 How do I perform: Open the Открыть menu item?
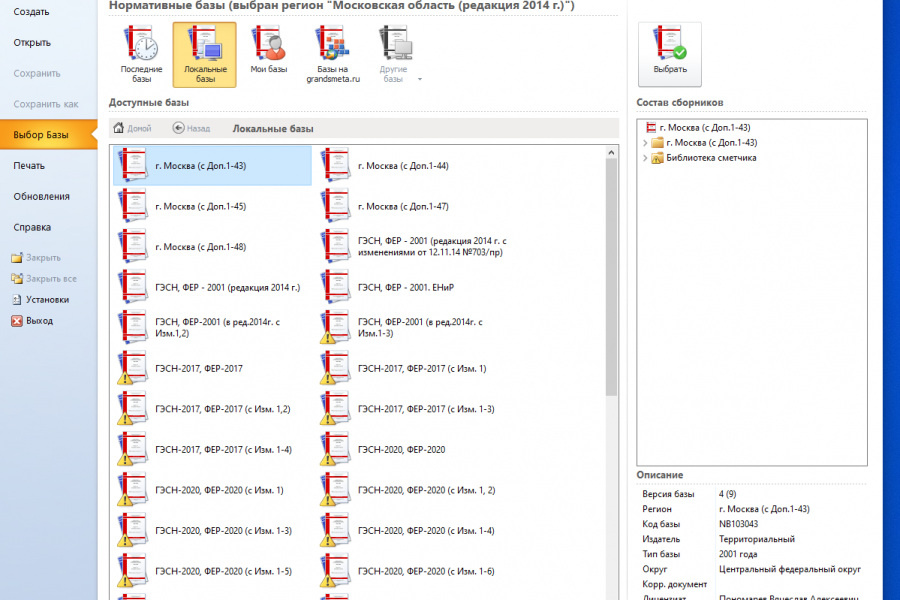click(32, 42)
